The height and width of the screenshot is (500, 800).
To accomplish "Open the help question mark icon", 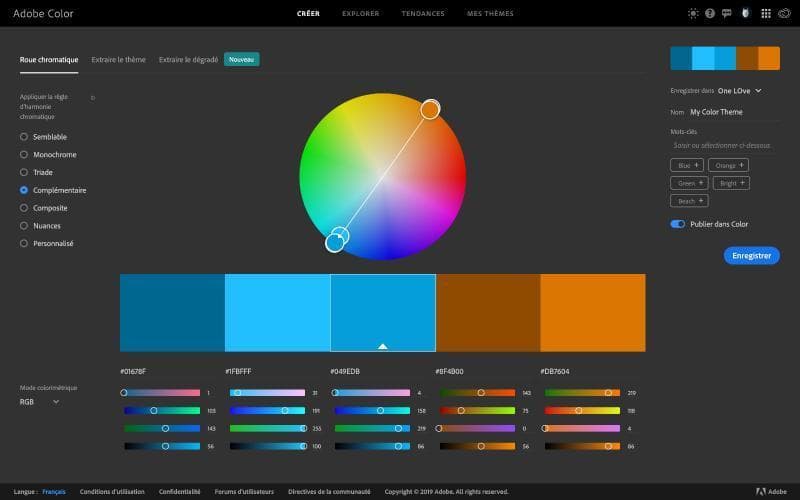I will (x=710, y=13).
